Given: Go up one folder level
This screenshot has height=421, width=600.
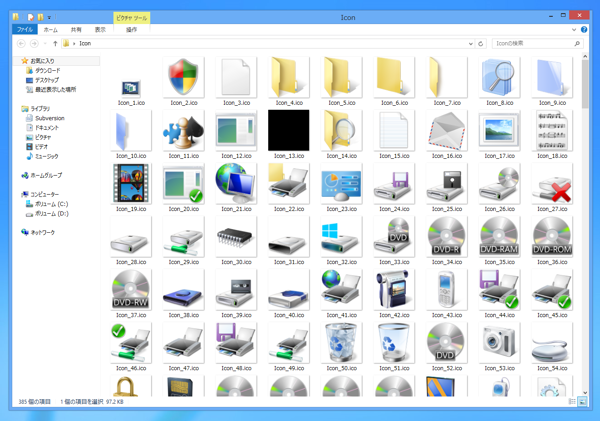Looking at the screenshot, I should click(55, 44).
